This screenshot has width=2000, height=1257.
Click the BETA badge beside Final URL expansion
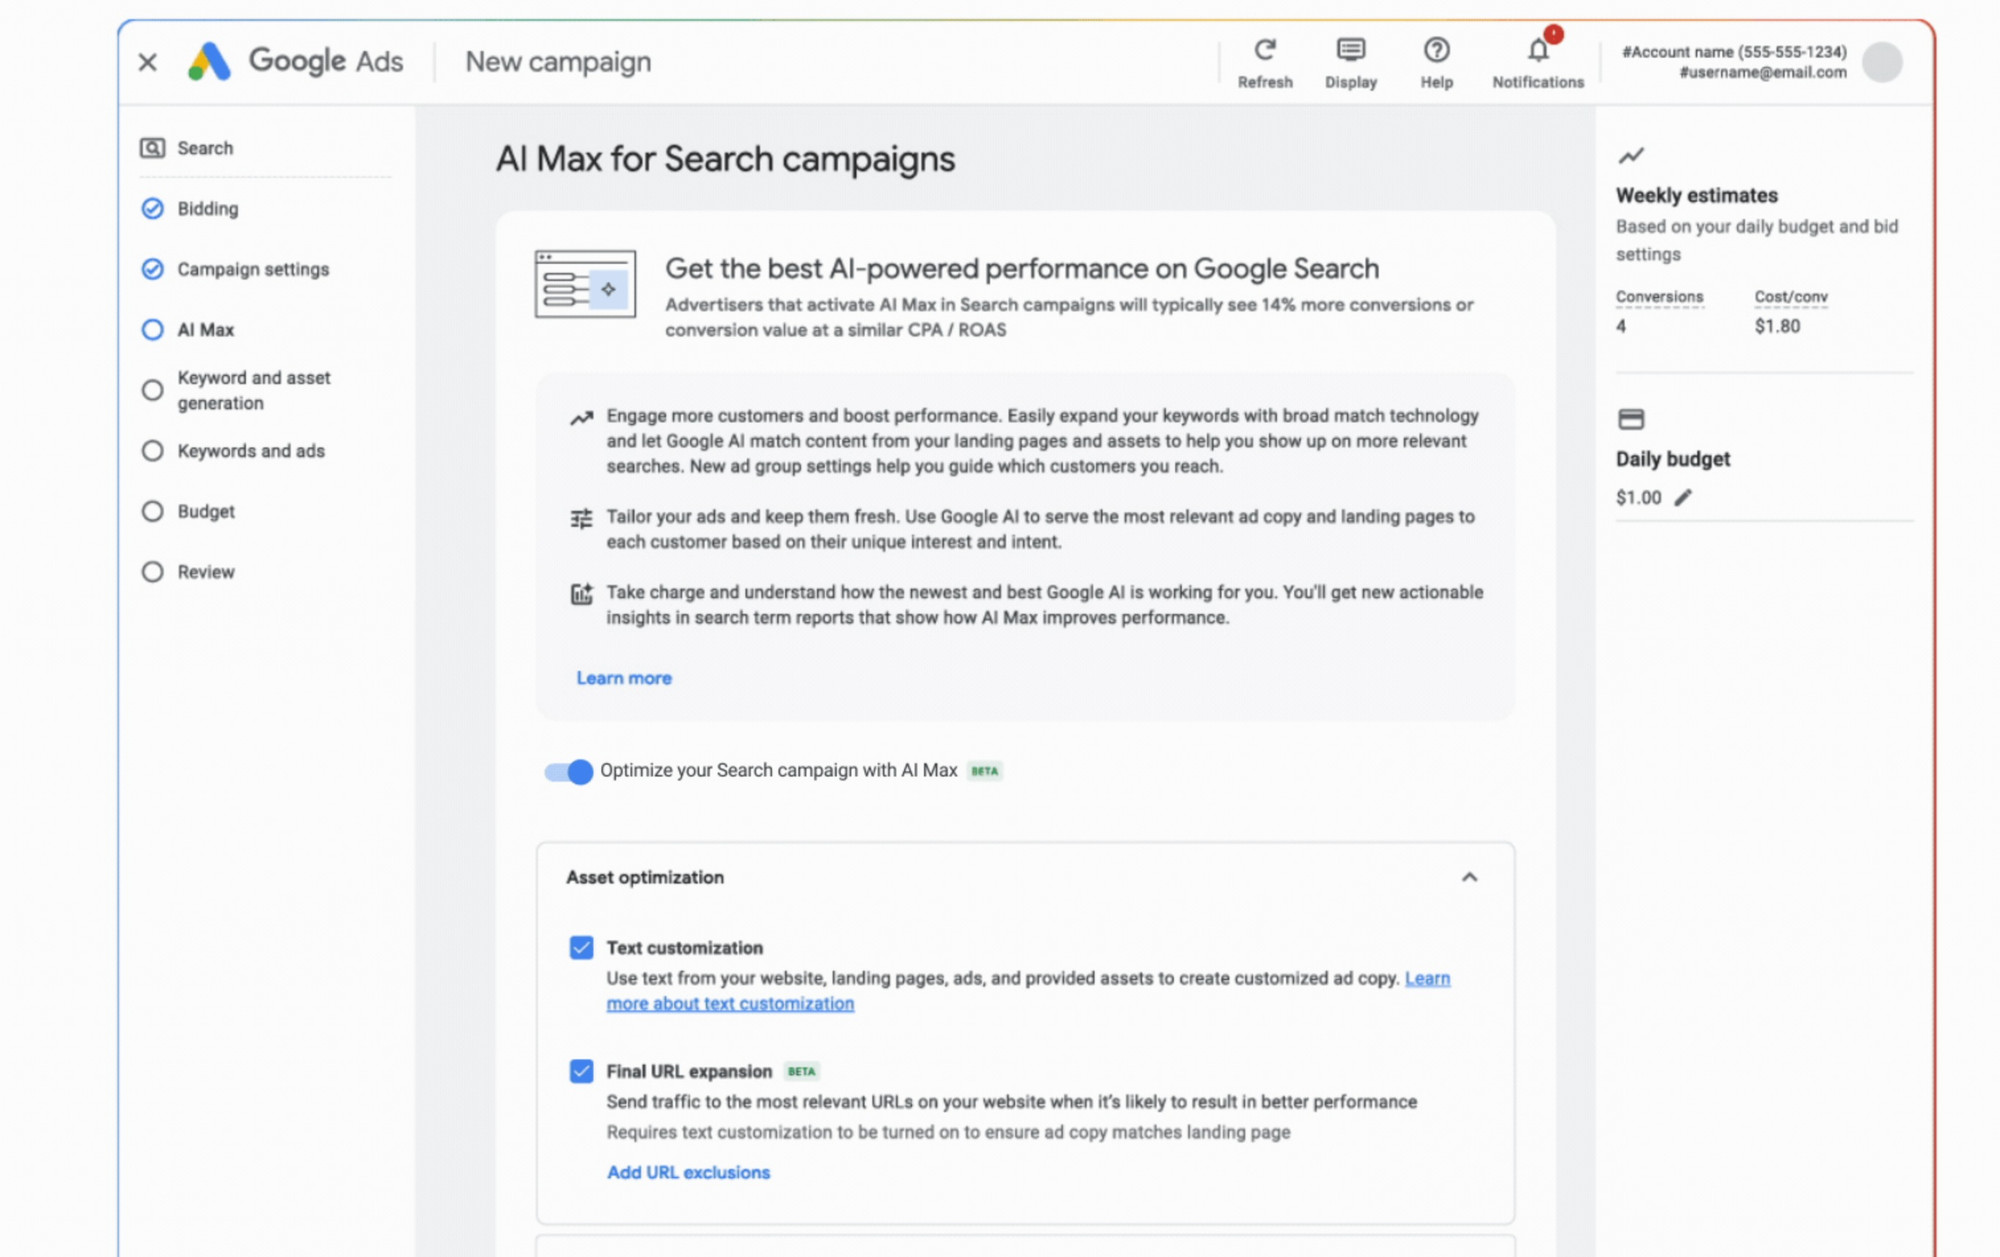click(x=802, y=1072)
